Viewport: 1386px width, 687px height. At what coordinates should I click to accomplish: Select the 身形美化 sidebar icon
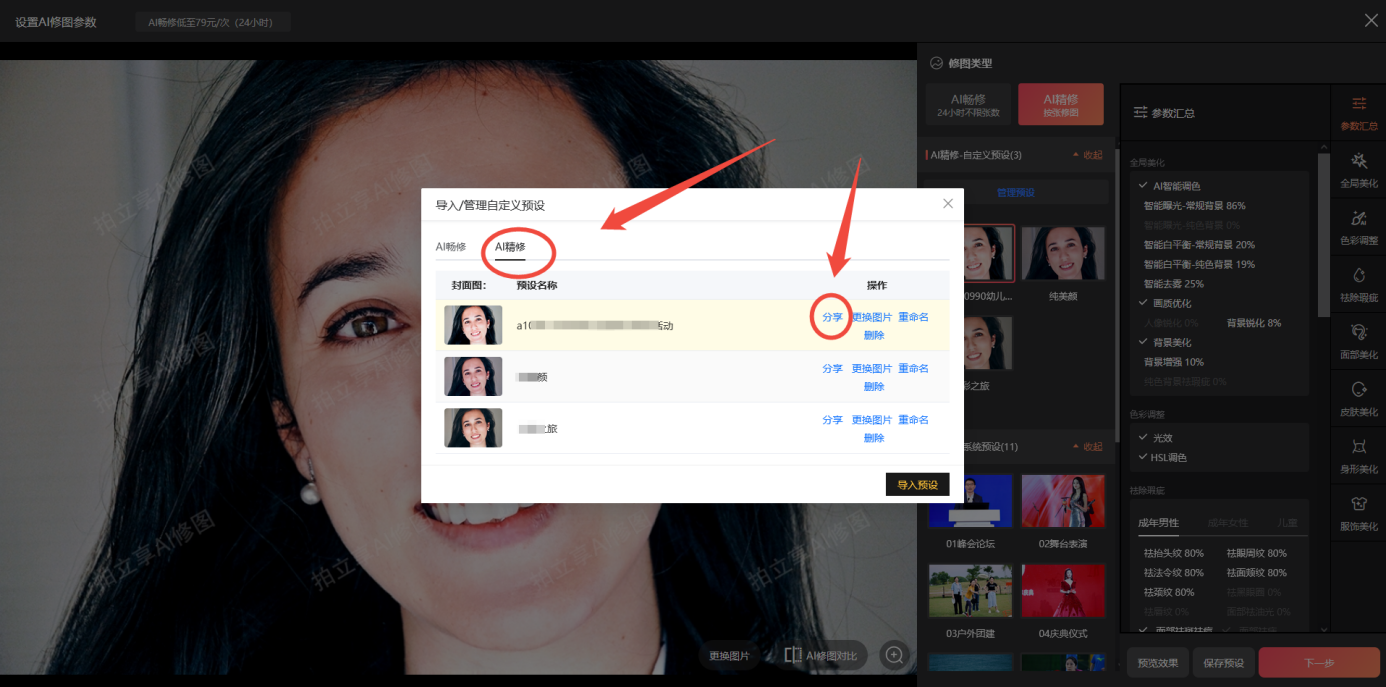[1358, 455]
